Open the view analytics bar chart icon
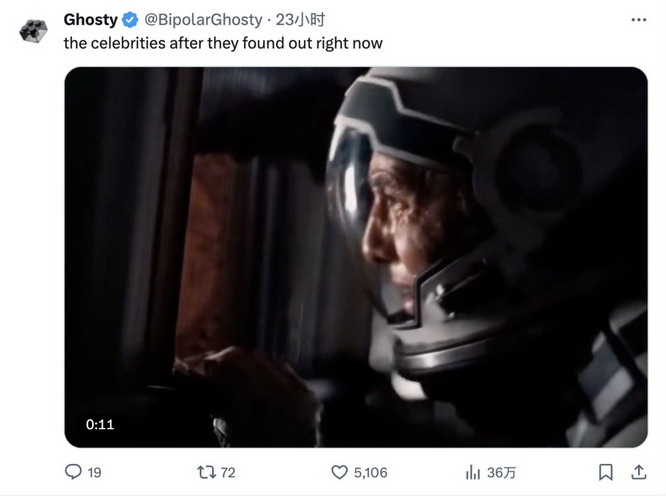 click(x=473, y=472)
